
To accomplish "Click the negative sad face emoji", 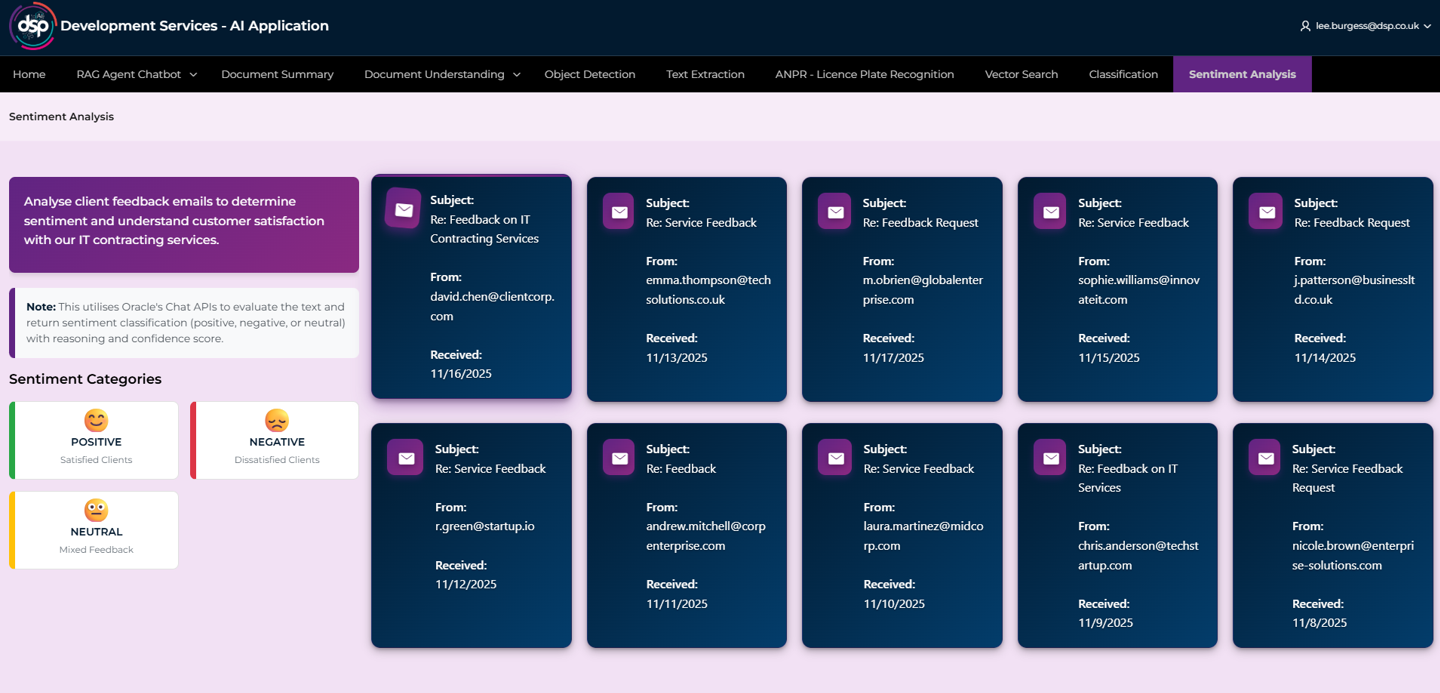I will click(x=277, y=420).
